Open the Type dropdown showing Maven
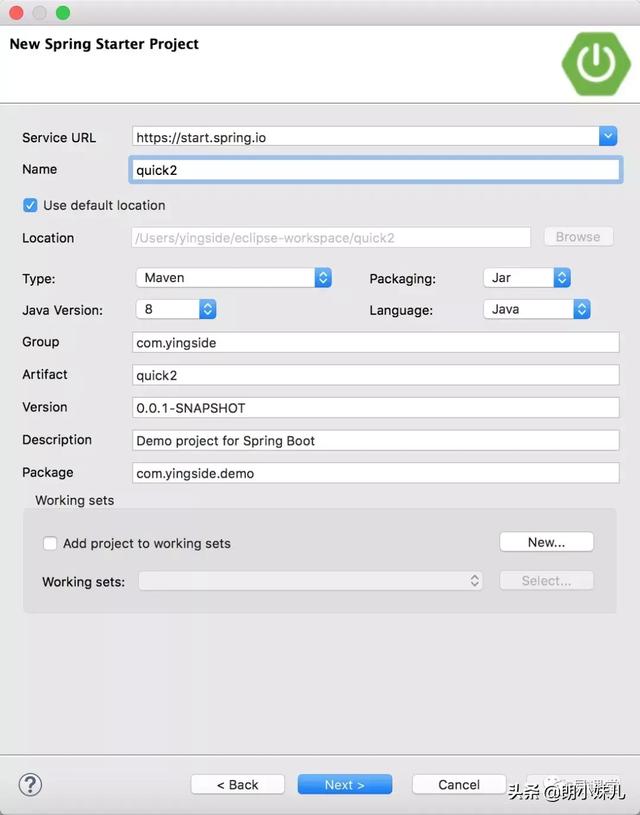 [234, 278]
